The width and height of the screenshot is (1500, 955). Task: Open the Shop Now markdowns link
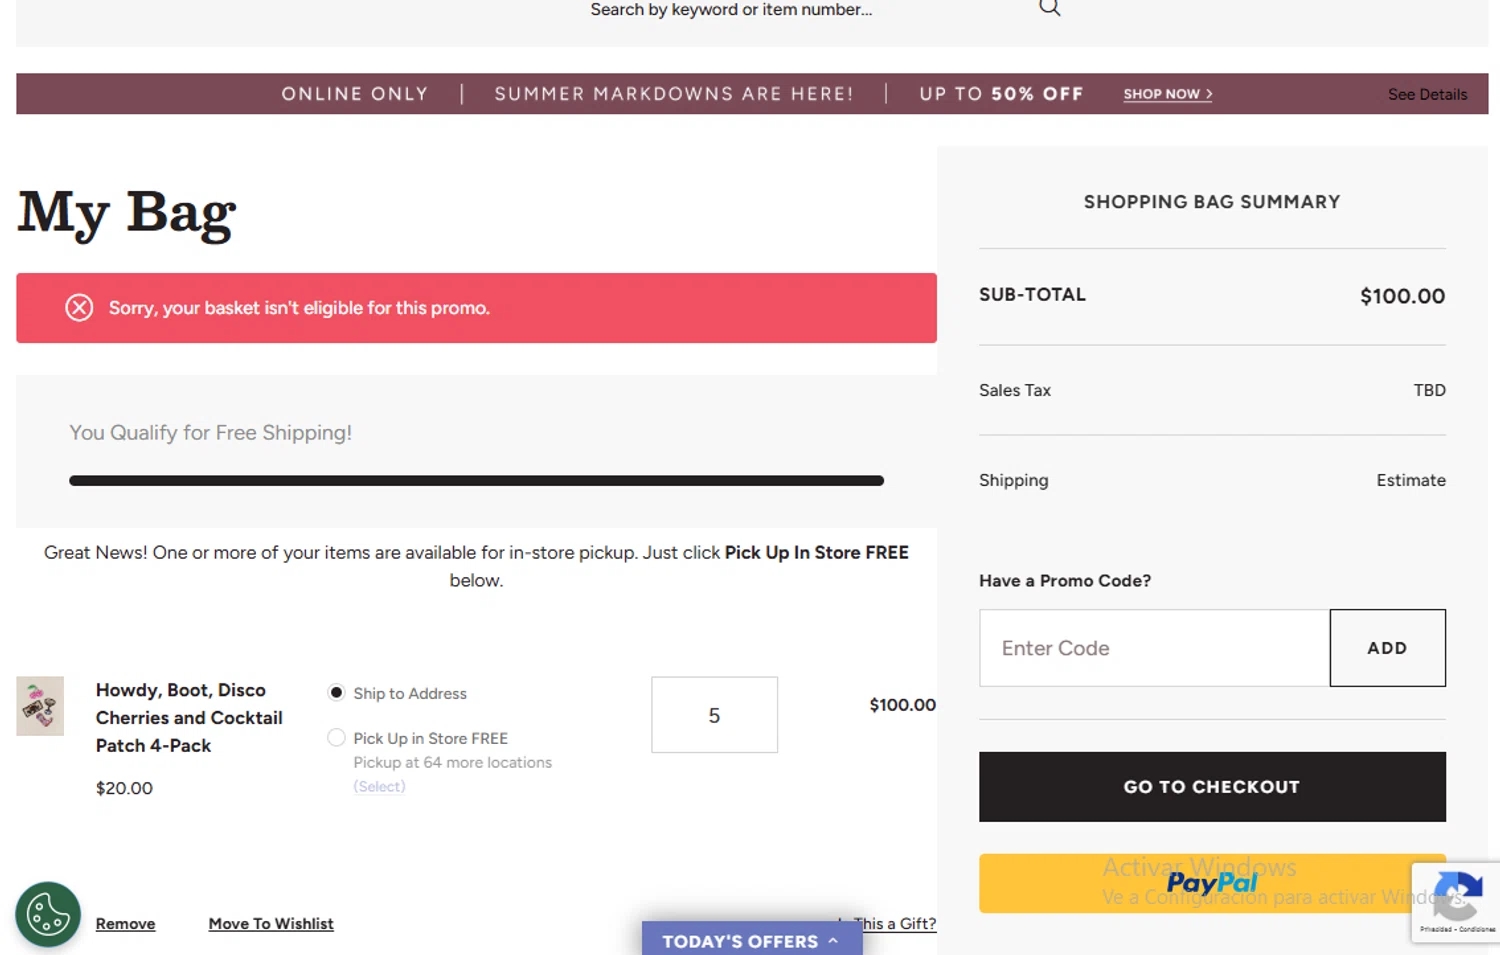click(1167, 94)
